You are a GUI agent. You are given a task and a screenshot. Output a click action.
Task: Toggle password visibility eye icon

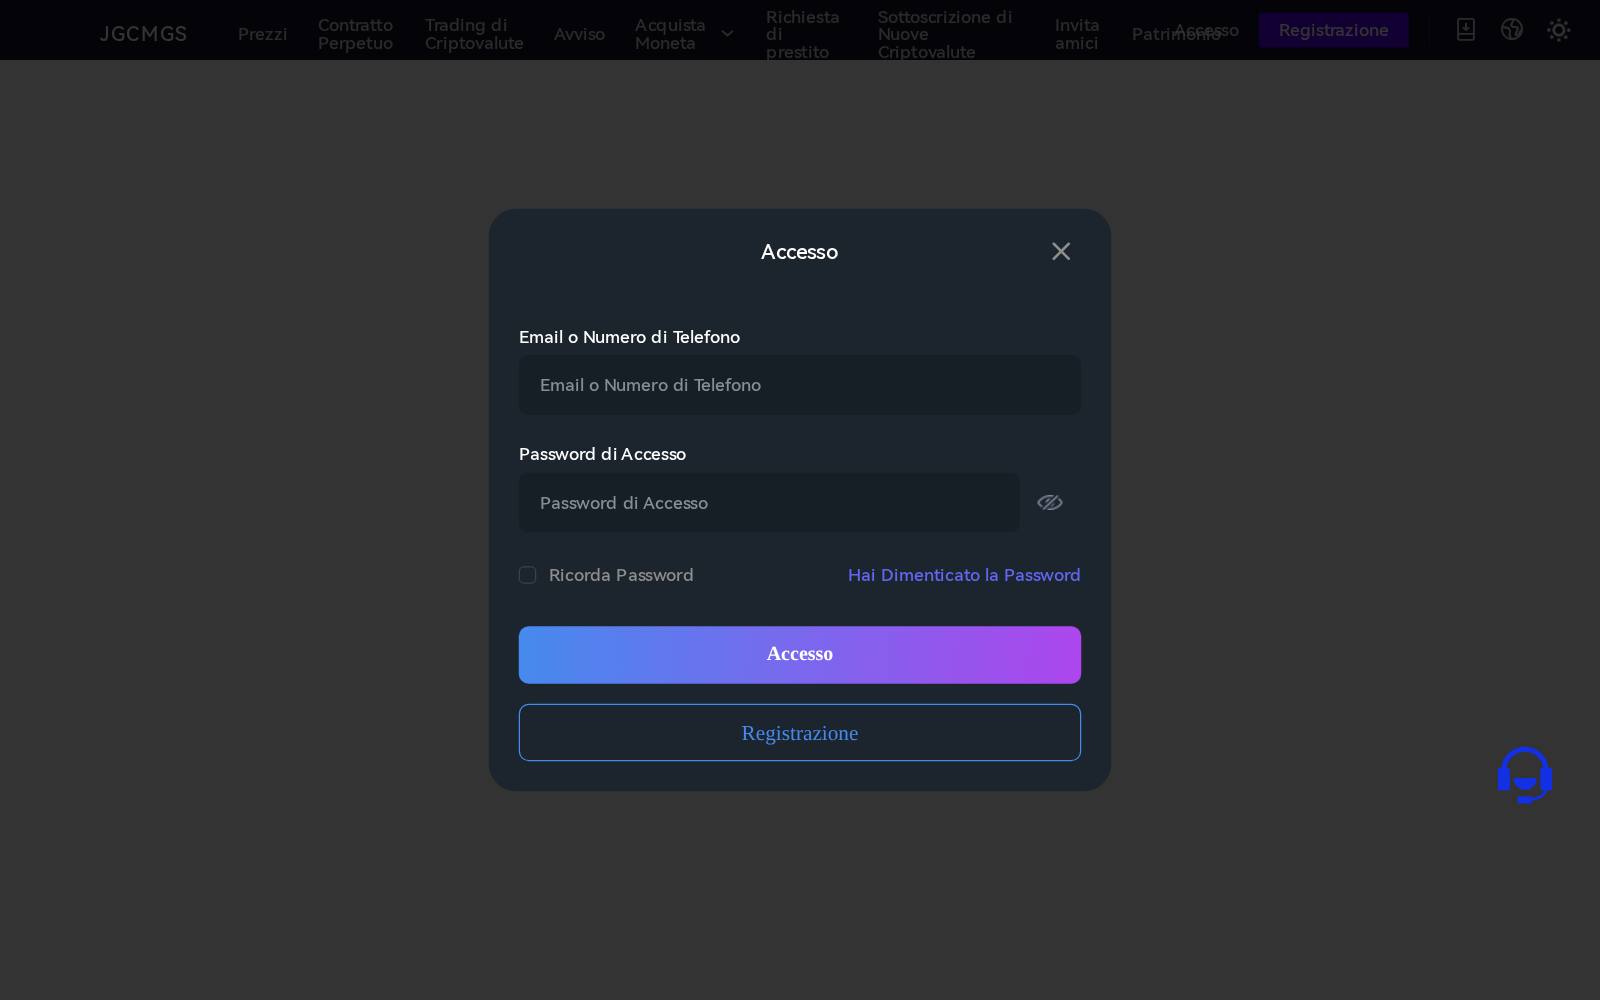pos(1049,502)
